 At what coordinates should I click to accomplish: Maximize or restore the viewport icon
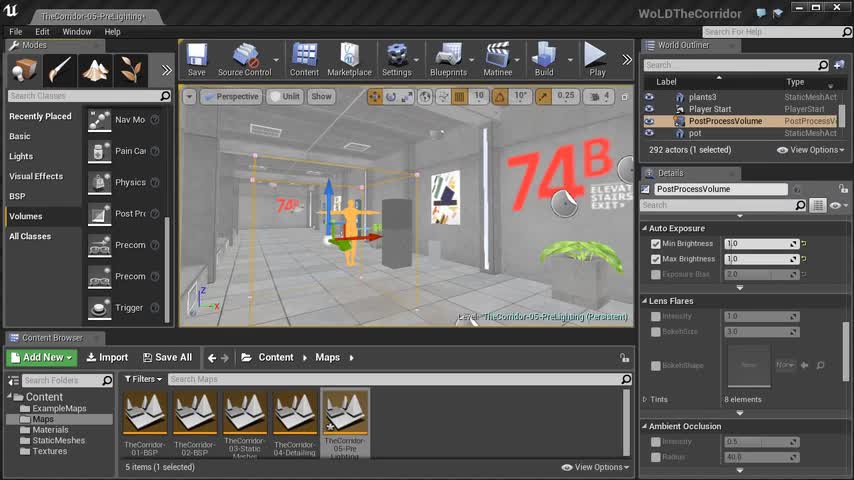[625, 97]
